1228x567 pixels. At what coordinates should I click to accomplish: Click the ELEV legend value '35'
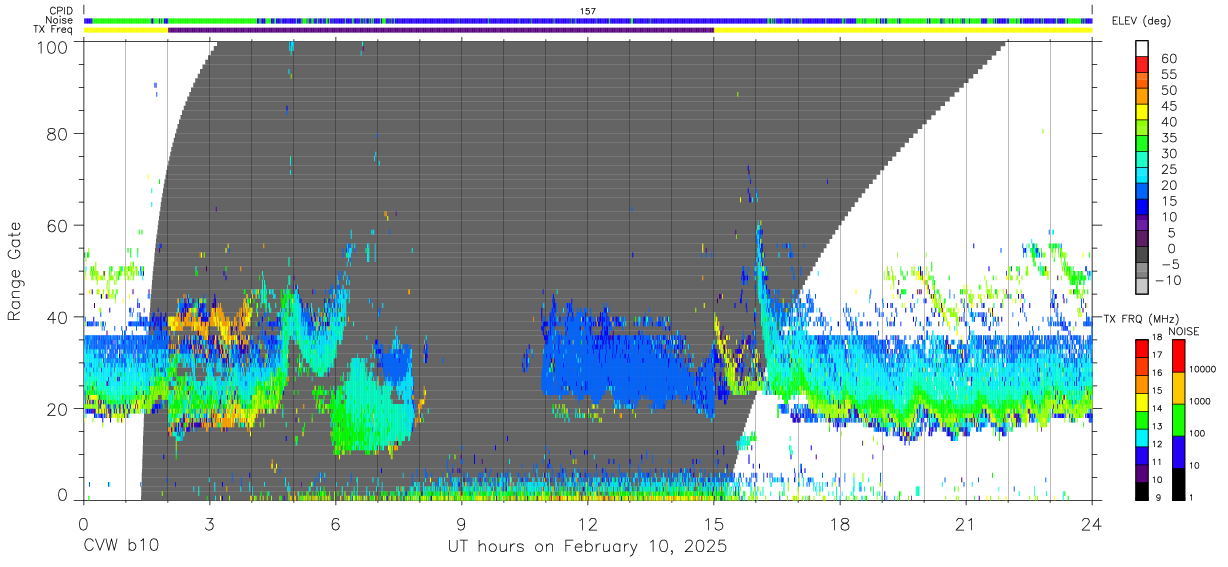point(1168,138)
